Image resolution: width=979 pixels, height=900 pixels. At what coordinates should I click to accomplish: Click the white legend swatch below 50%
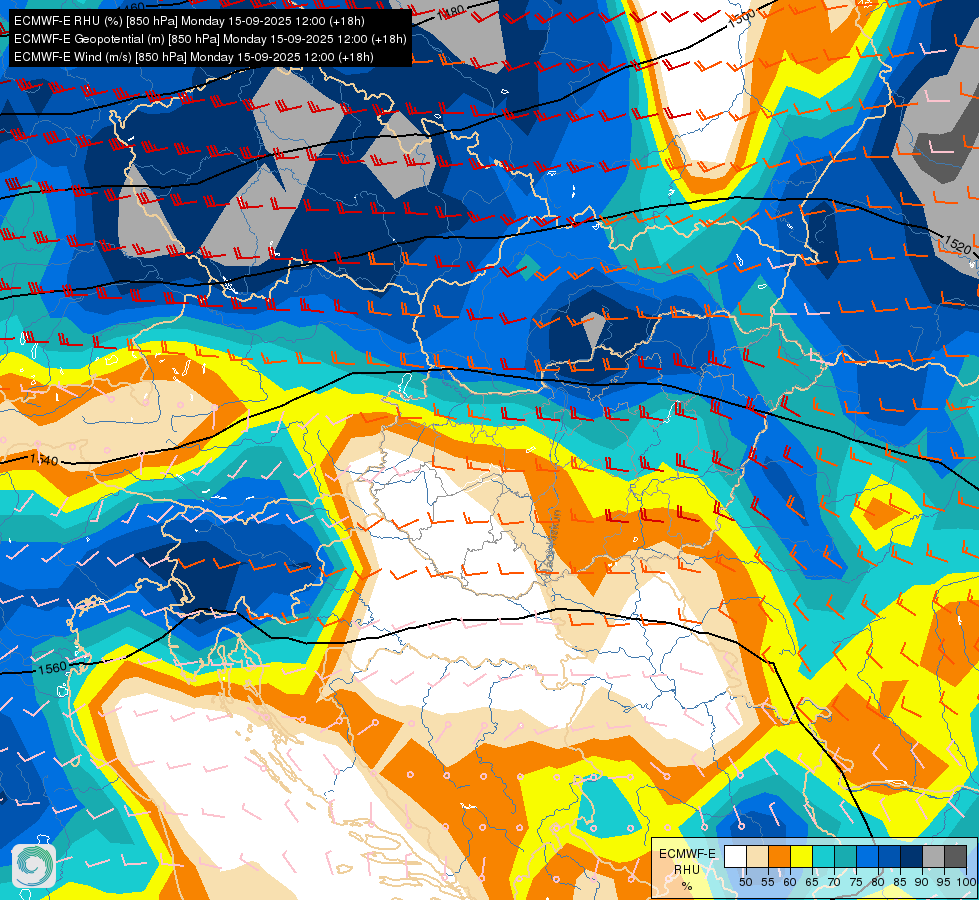(x=735, y=857)
